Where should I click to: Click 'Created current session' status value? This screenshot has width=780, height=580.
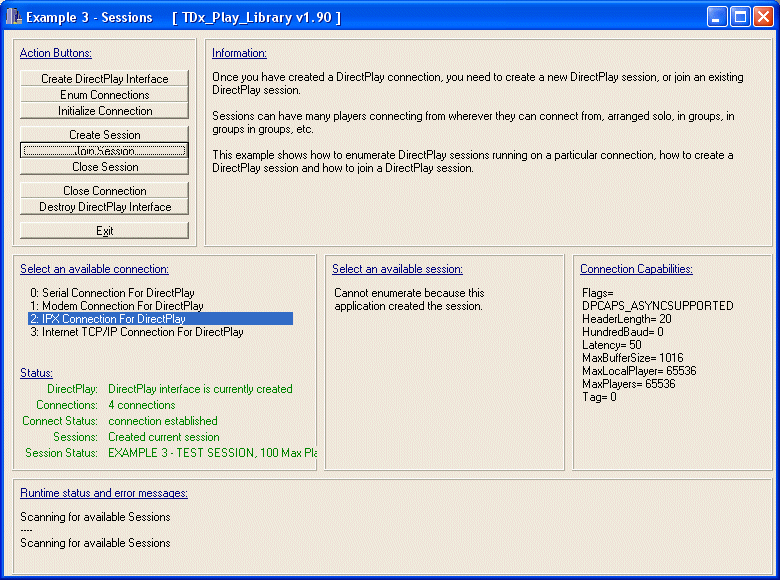pyautogui.click(x=164, y=436)
